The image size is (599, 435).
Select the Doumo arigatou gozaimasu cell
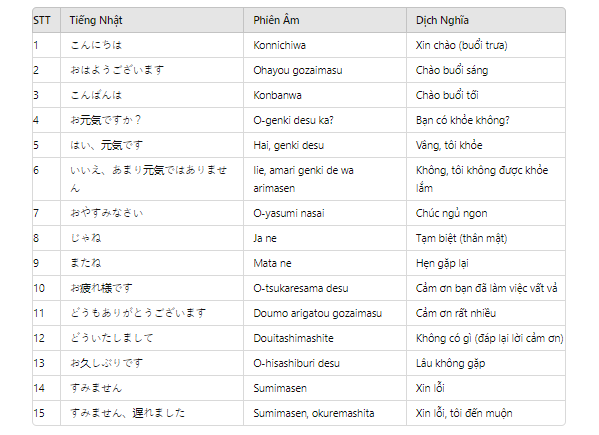325,313
